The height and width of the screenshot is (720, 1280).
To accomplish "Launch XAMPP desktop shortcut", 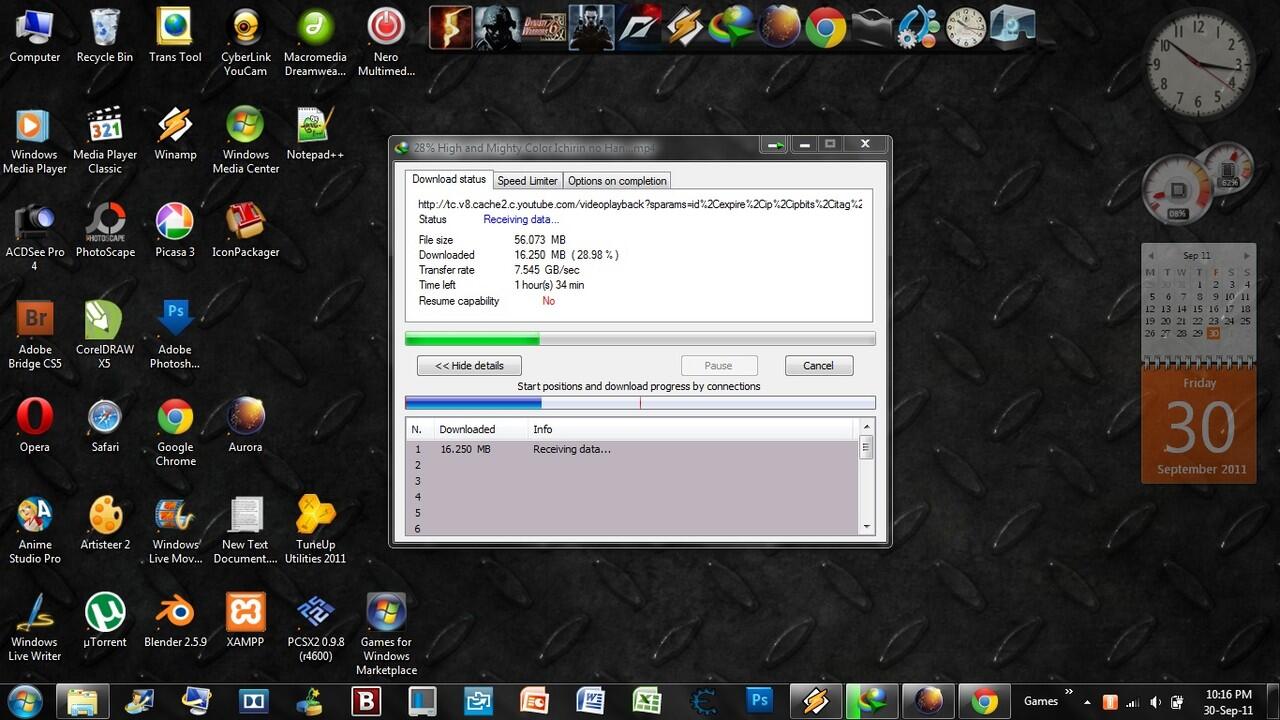I will [245, 620].
